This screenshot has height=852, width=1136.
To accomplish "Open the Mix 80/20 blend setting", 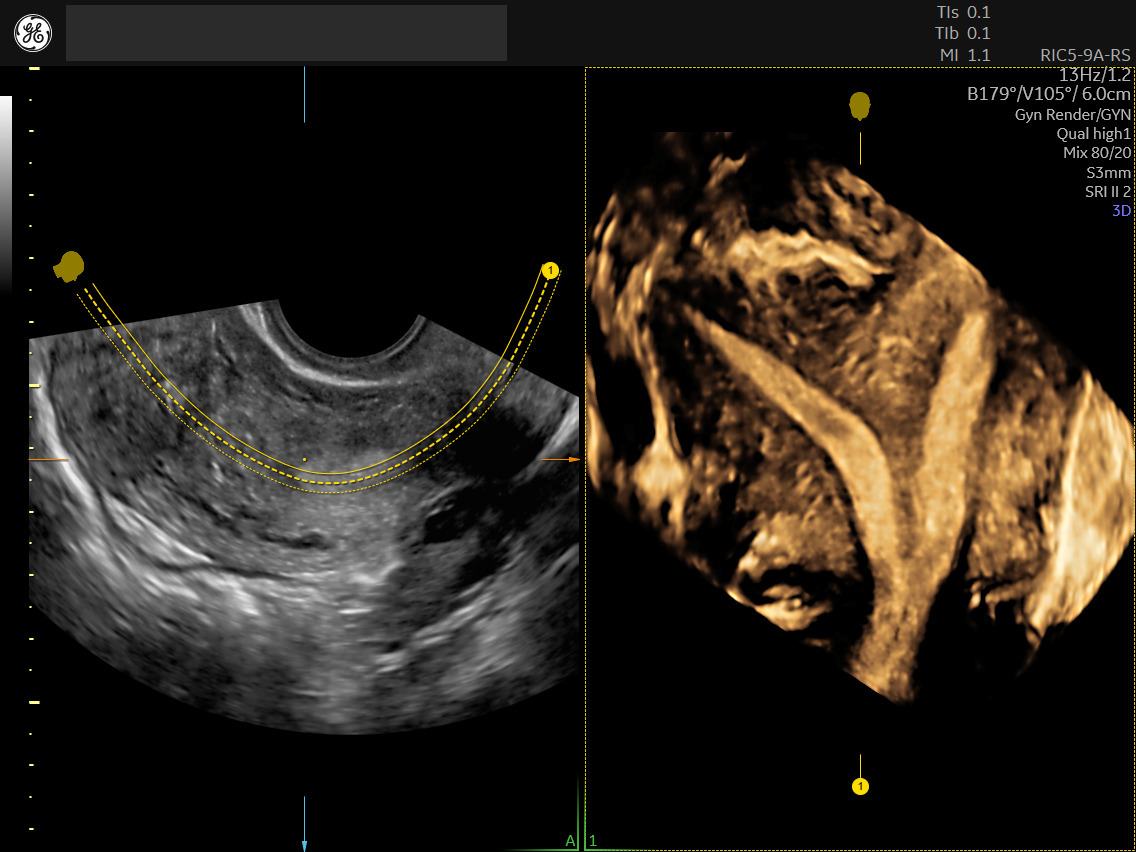I will 1099,152.
